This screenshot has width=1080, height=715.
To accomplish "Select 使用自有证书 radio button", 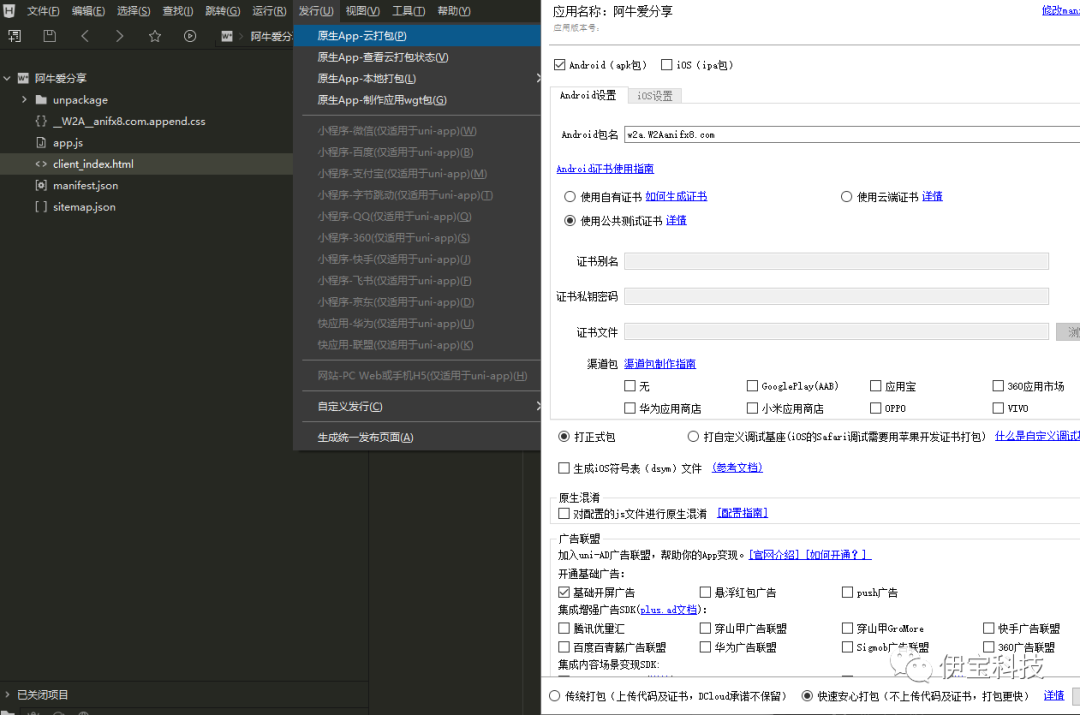I will tap(570, 197).
